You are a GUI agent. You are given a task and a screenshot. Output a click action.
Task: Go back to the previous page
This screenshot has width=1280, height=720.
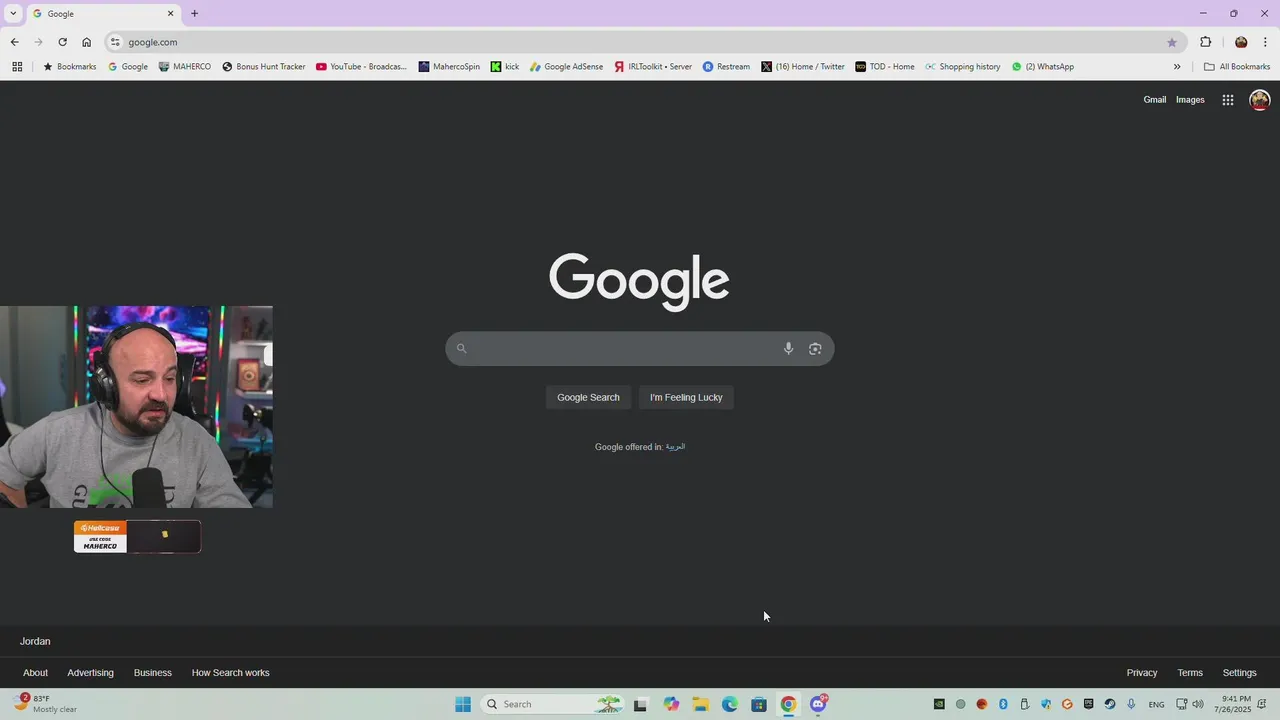(x=14, y=42)
